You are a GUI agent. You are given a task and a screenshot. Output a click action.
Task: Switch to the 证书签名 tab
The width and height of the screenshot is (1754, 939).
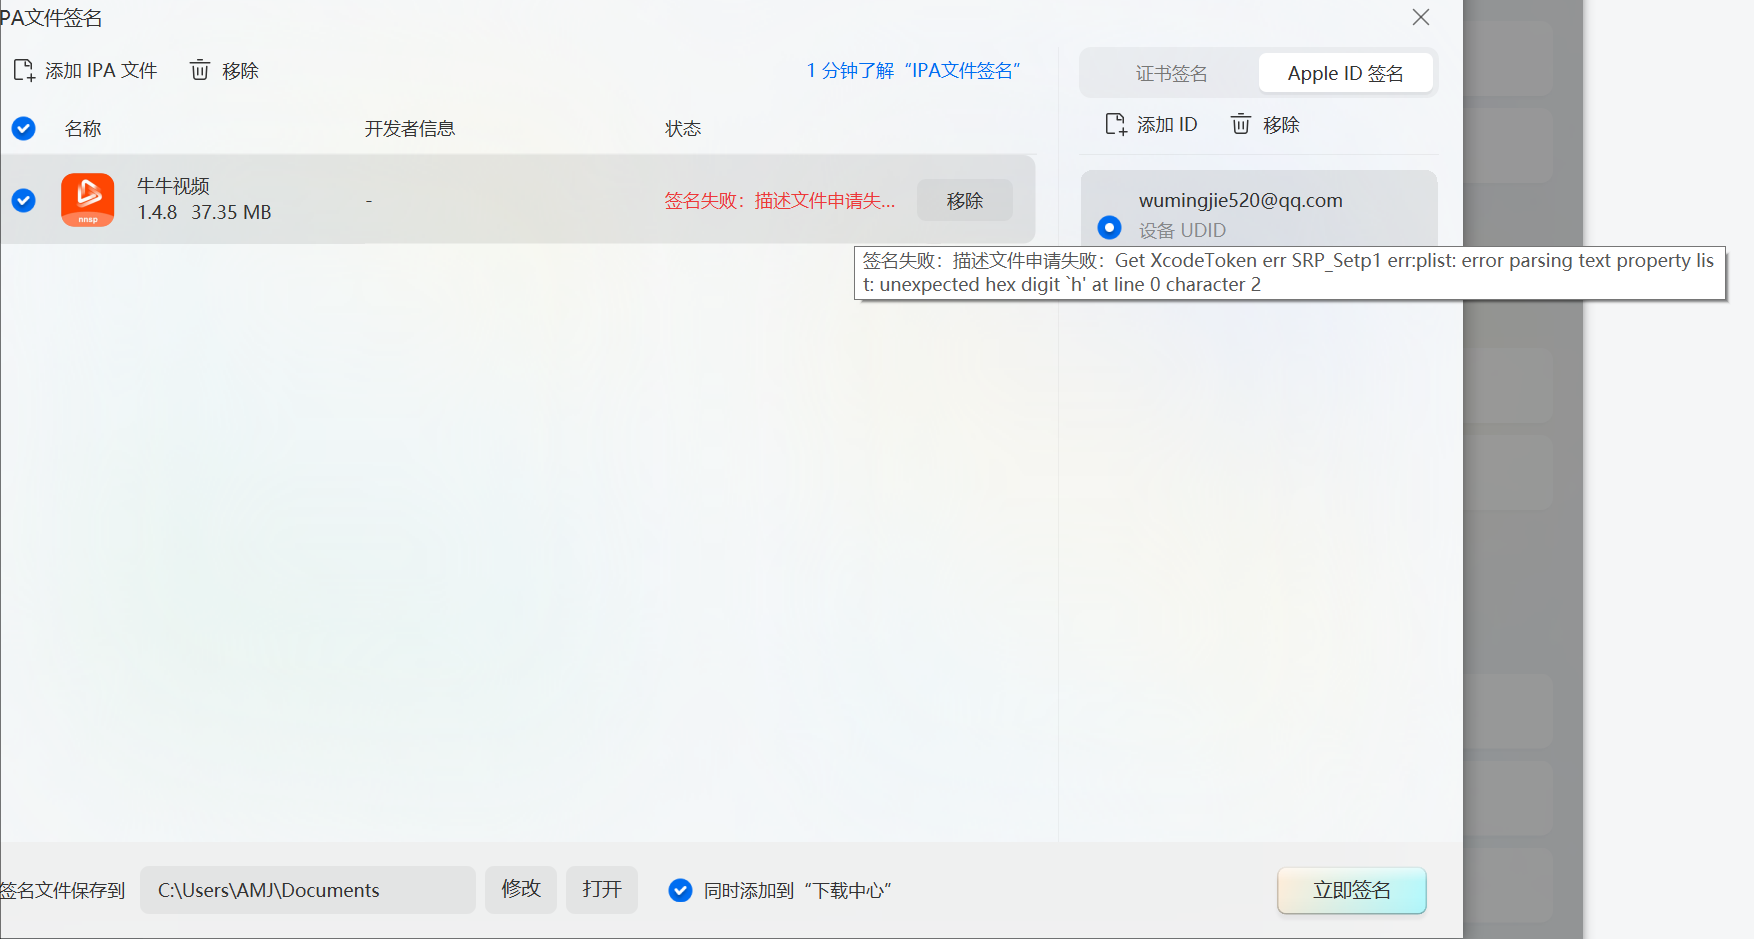coord(1171,73)
